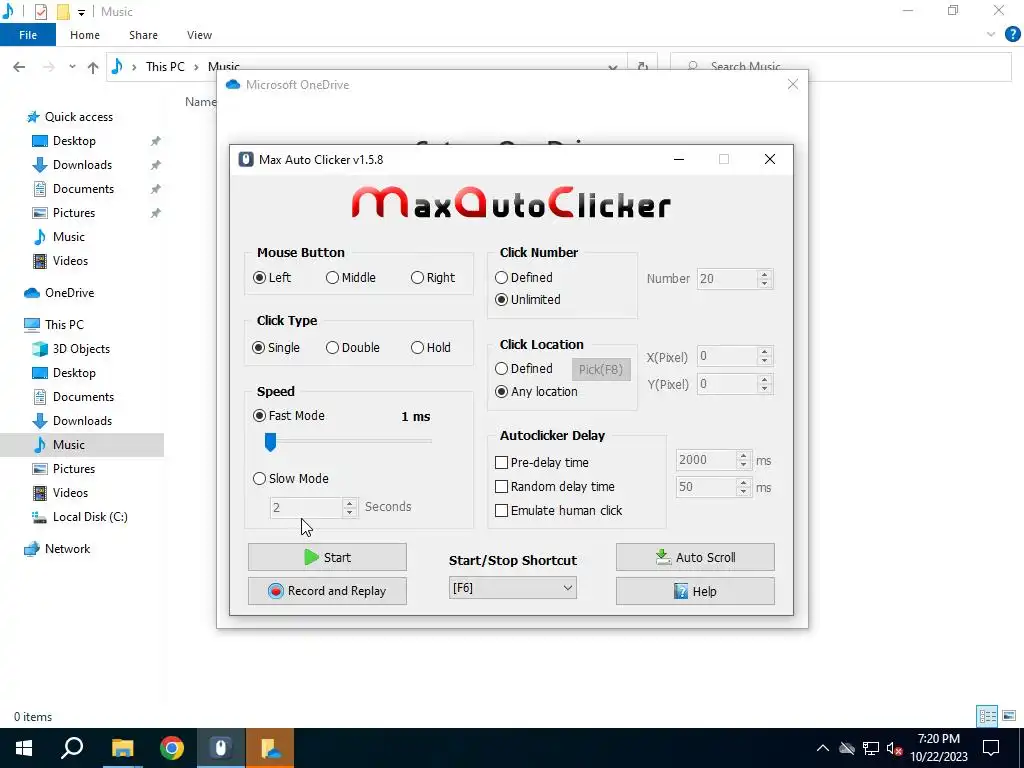Screen dimensions: 1024x768
Task: Select the Left mouse button radio
Action: [x=272, y=278]
